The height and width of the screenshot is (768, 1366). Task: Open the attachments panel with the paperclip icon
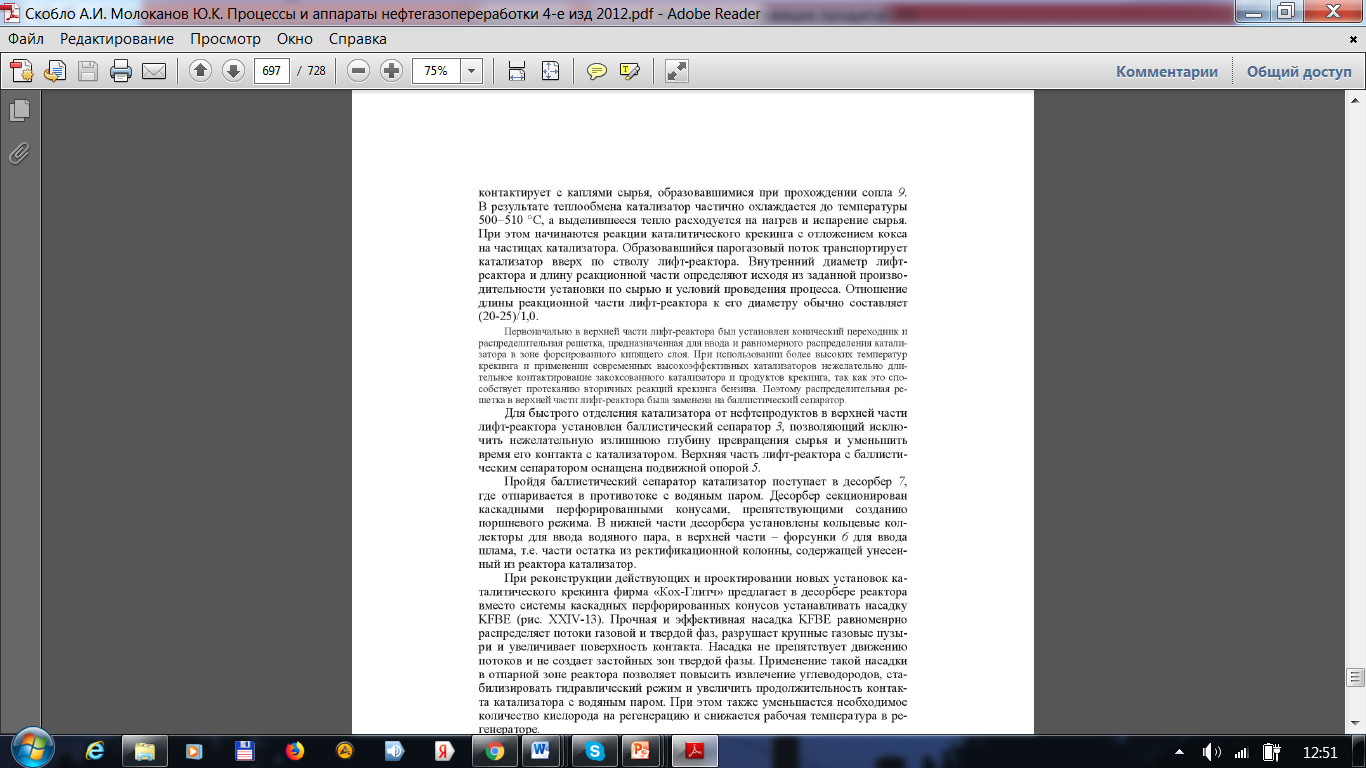[x=19, y=153]
